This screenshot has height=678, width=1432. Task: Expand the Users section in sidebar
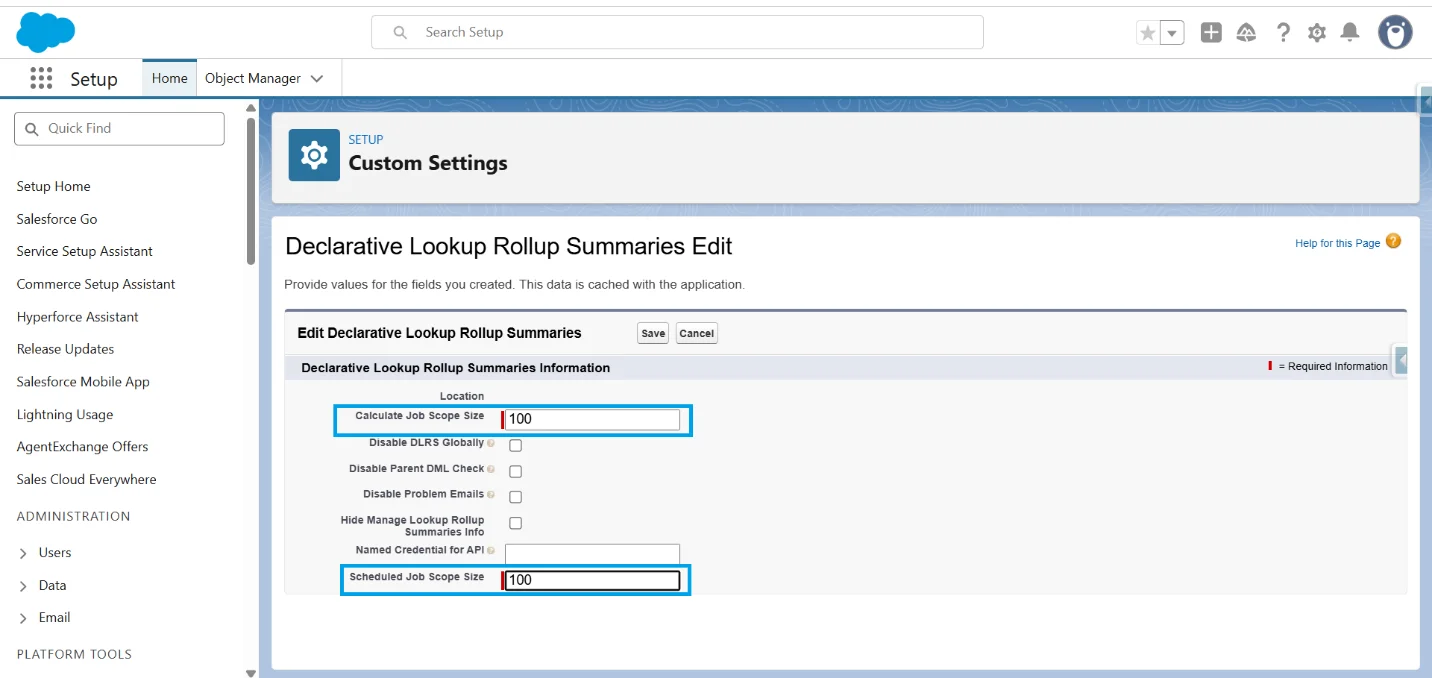pos(24,553)
